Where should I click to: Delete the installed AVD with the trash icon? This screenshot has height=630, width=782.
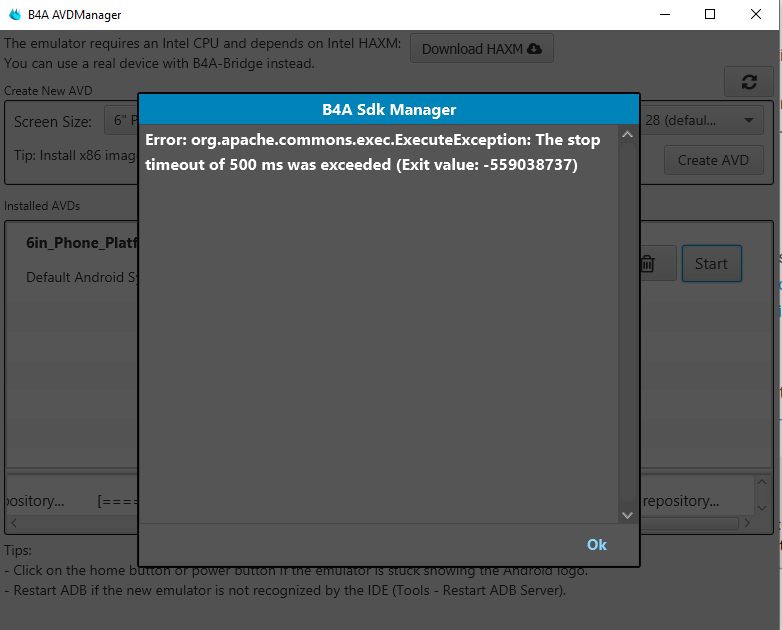[648, 263]
